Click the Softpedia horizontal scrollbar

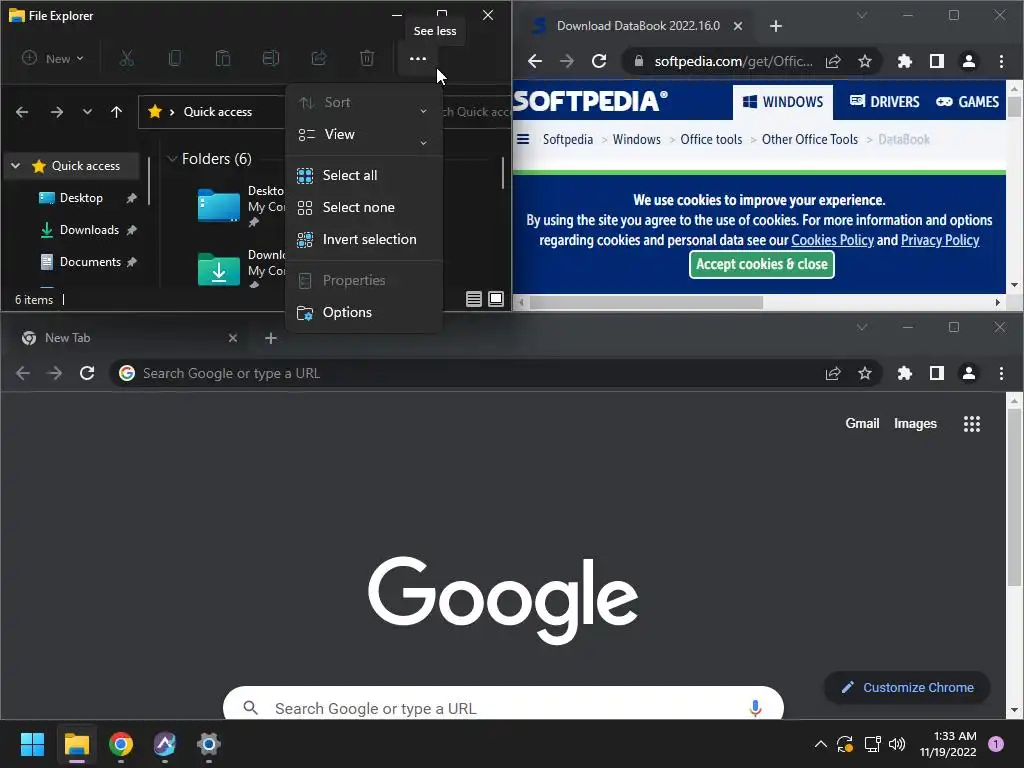[647, 302]
